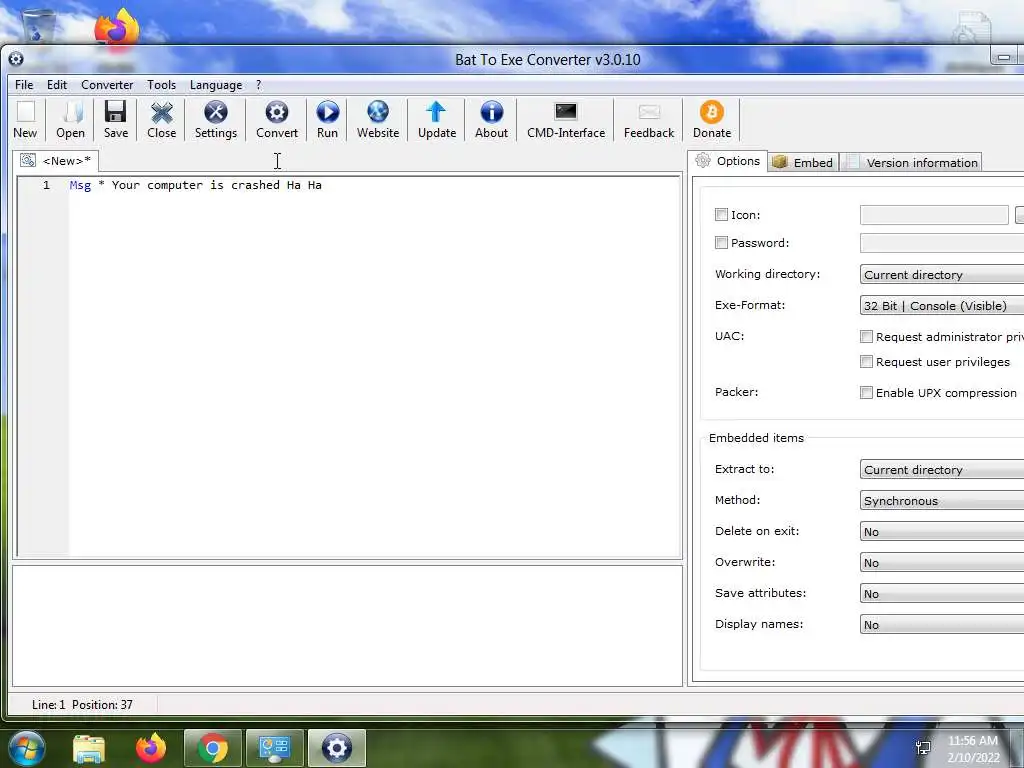This screenshot has width=1024, height=768.
Task: Check Request user privileges
Action: click(866, 362)
